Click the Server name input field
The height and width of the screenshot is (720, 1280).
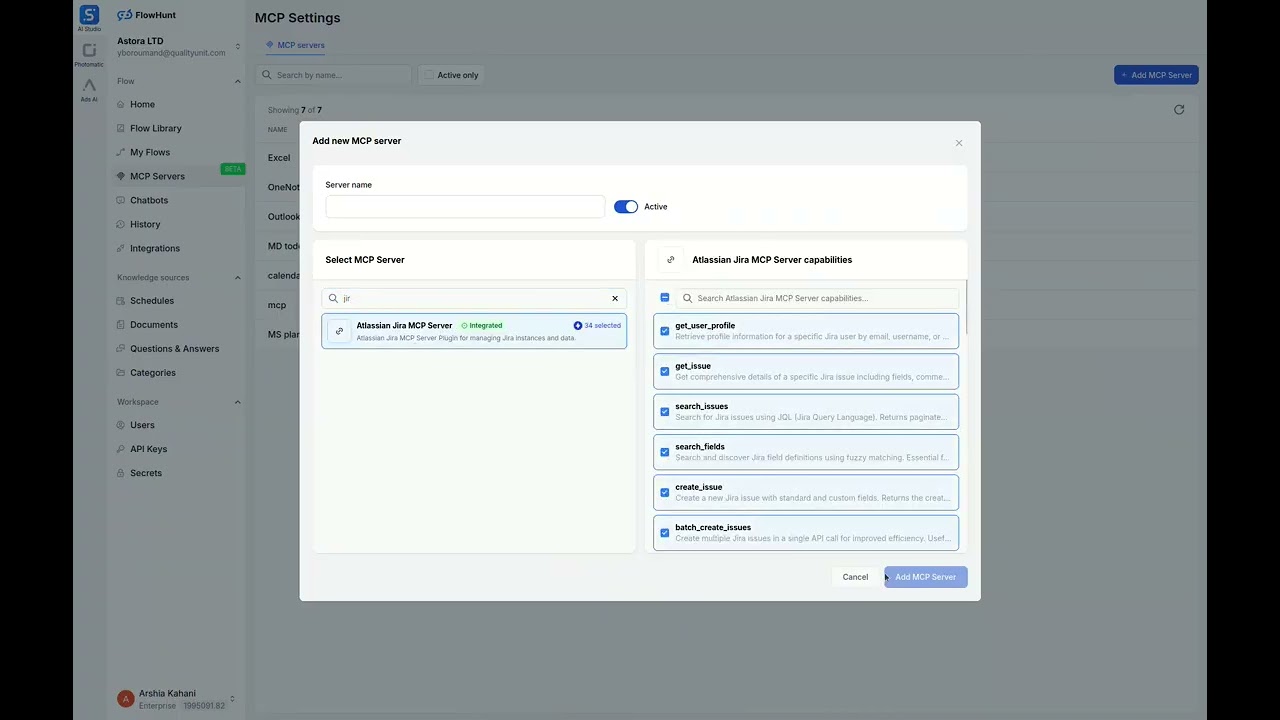(465, 207)
